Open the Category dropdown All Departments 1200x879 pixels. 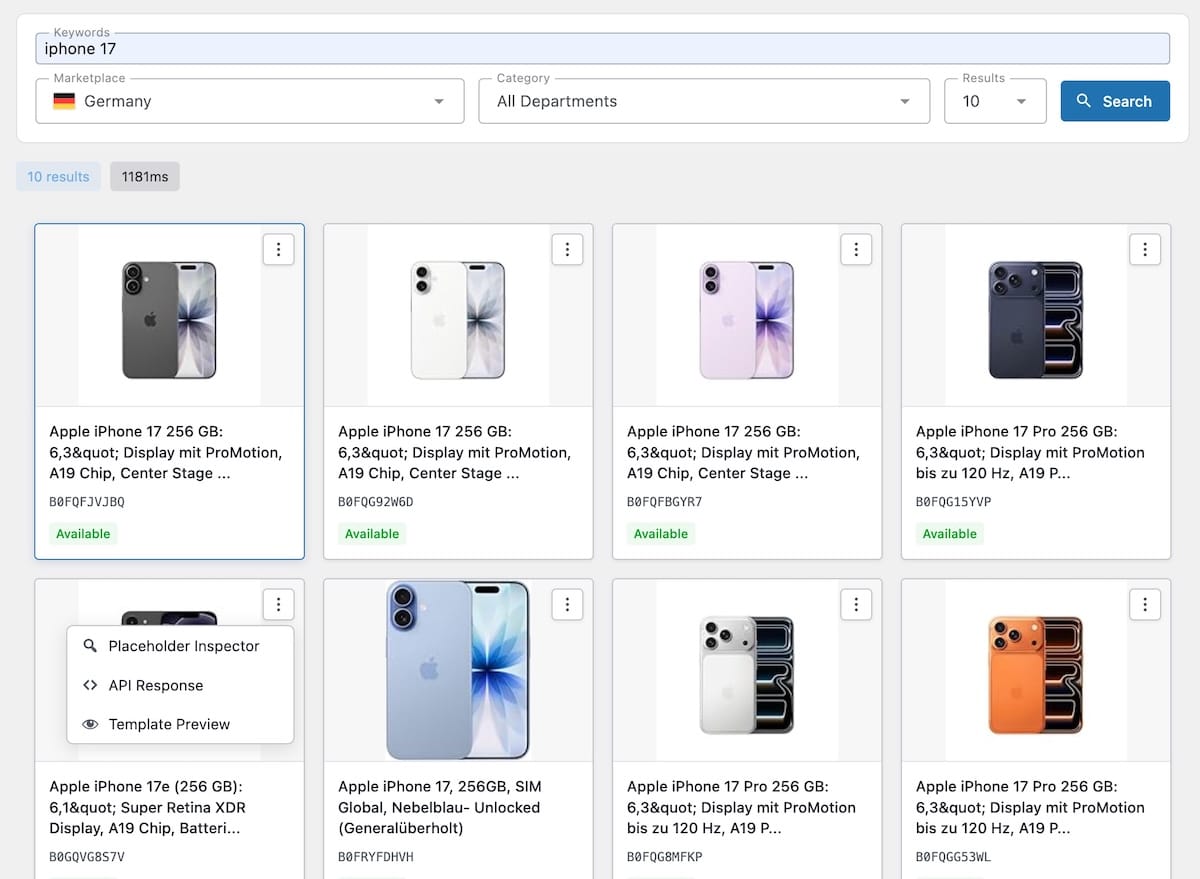coord(704,101)
